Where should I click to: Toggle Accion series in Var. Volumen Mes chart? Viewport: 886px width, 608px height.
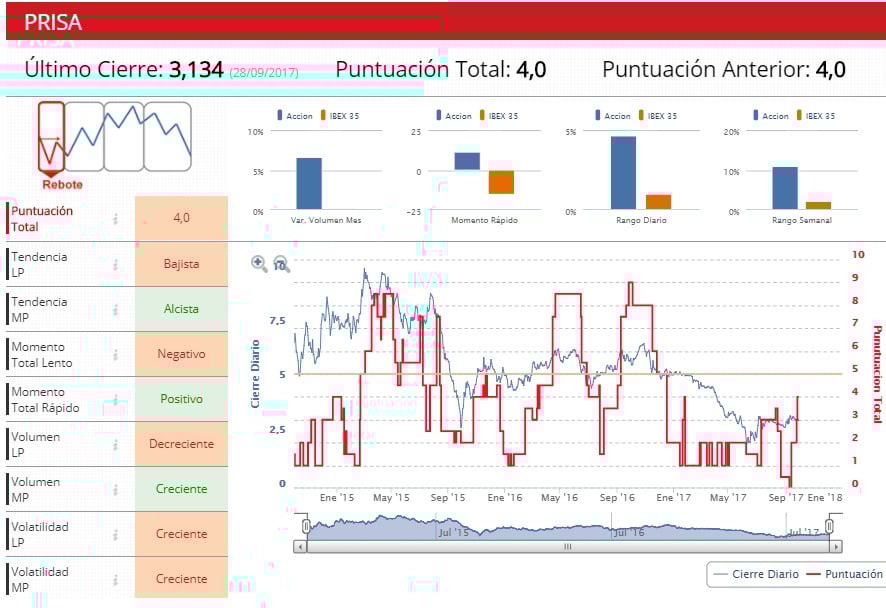(294, 115)
